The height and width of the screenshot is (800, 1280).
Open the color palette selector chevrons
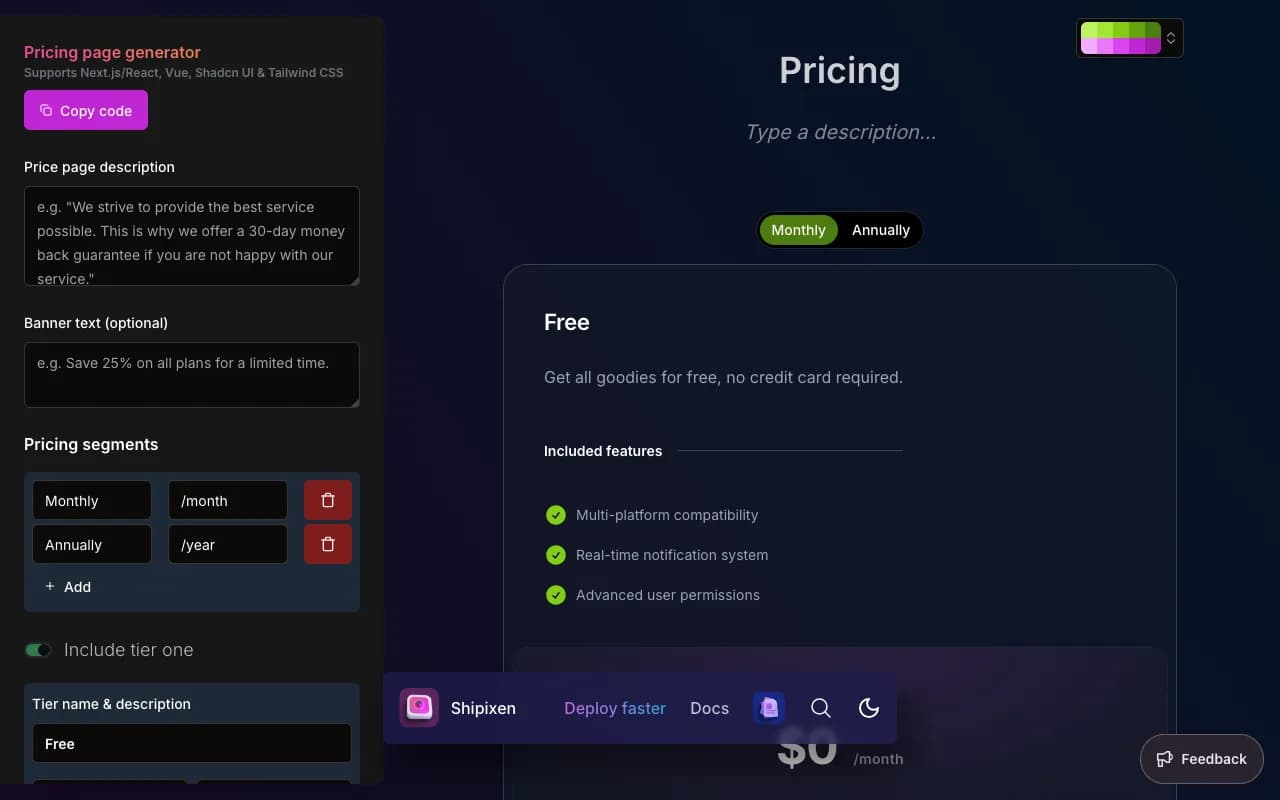pyautogui.click(x=1170, y=37)
